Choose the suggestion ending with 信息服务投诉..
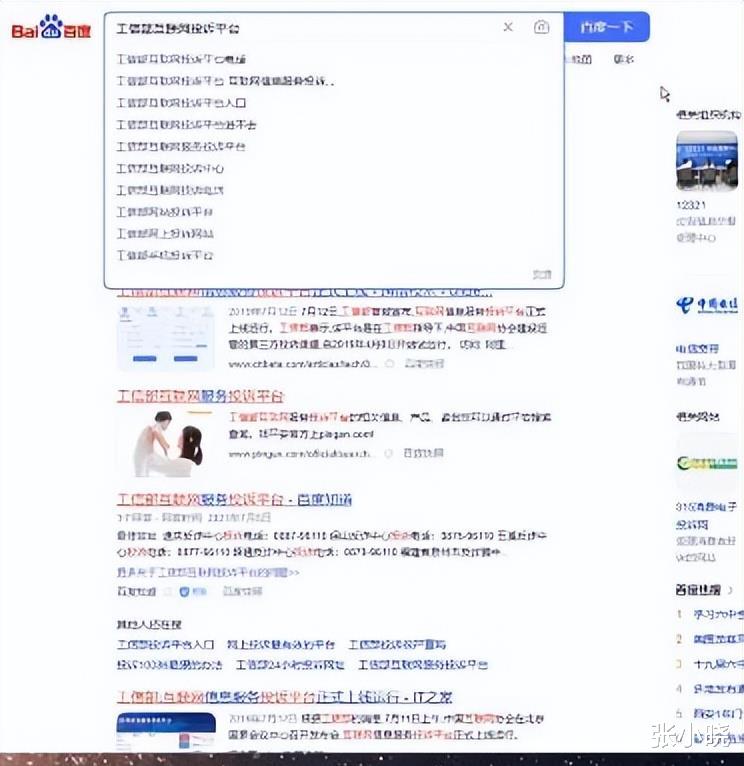 225,81
